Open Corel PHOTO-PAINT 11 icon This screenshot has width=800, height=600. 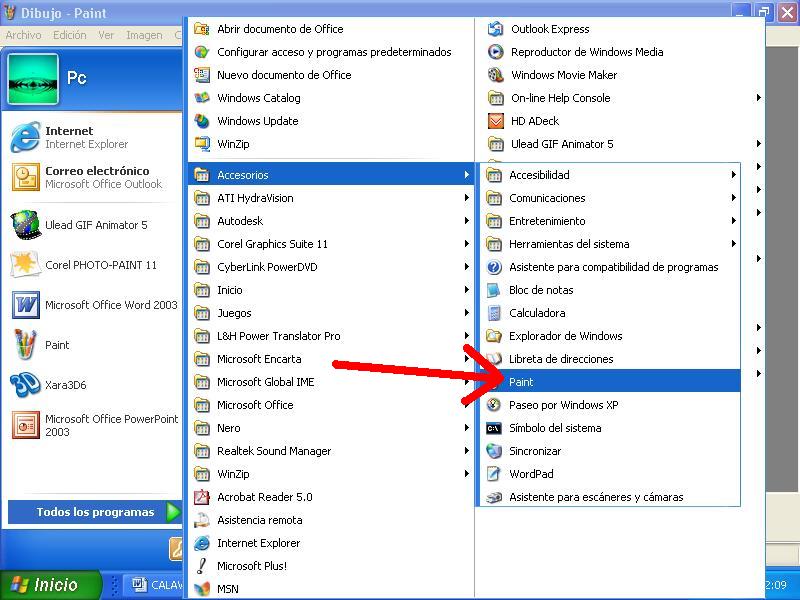(x=25, y=264)
